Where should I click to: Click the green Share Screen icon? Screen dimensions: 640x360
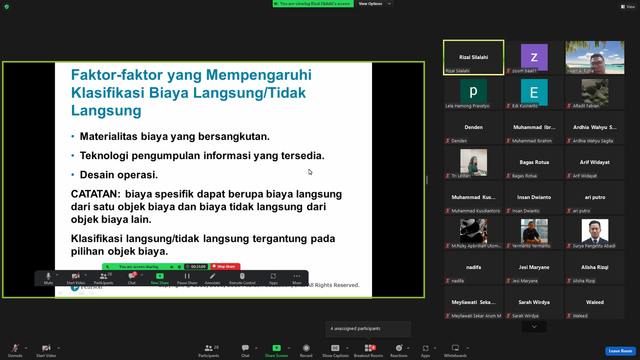276,348
